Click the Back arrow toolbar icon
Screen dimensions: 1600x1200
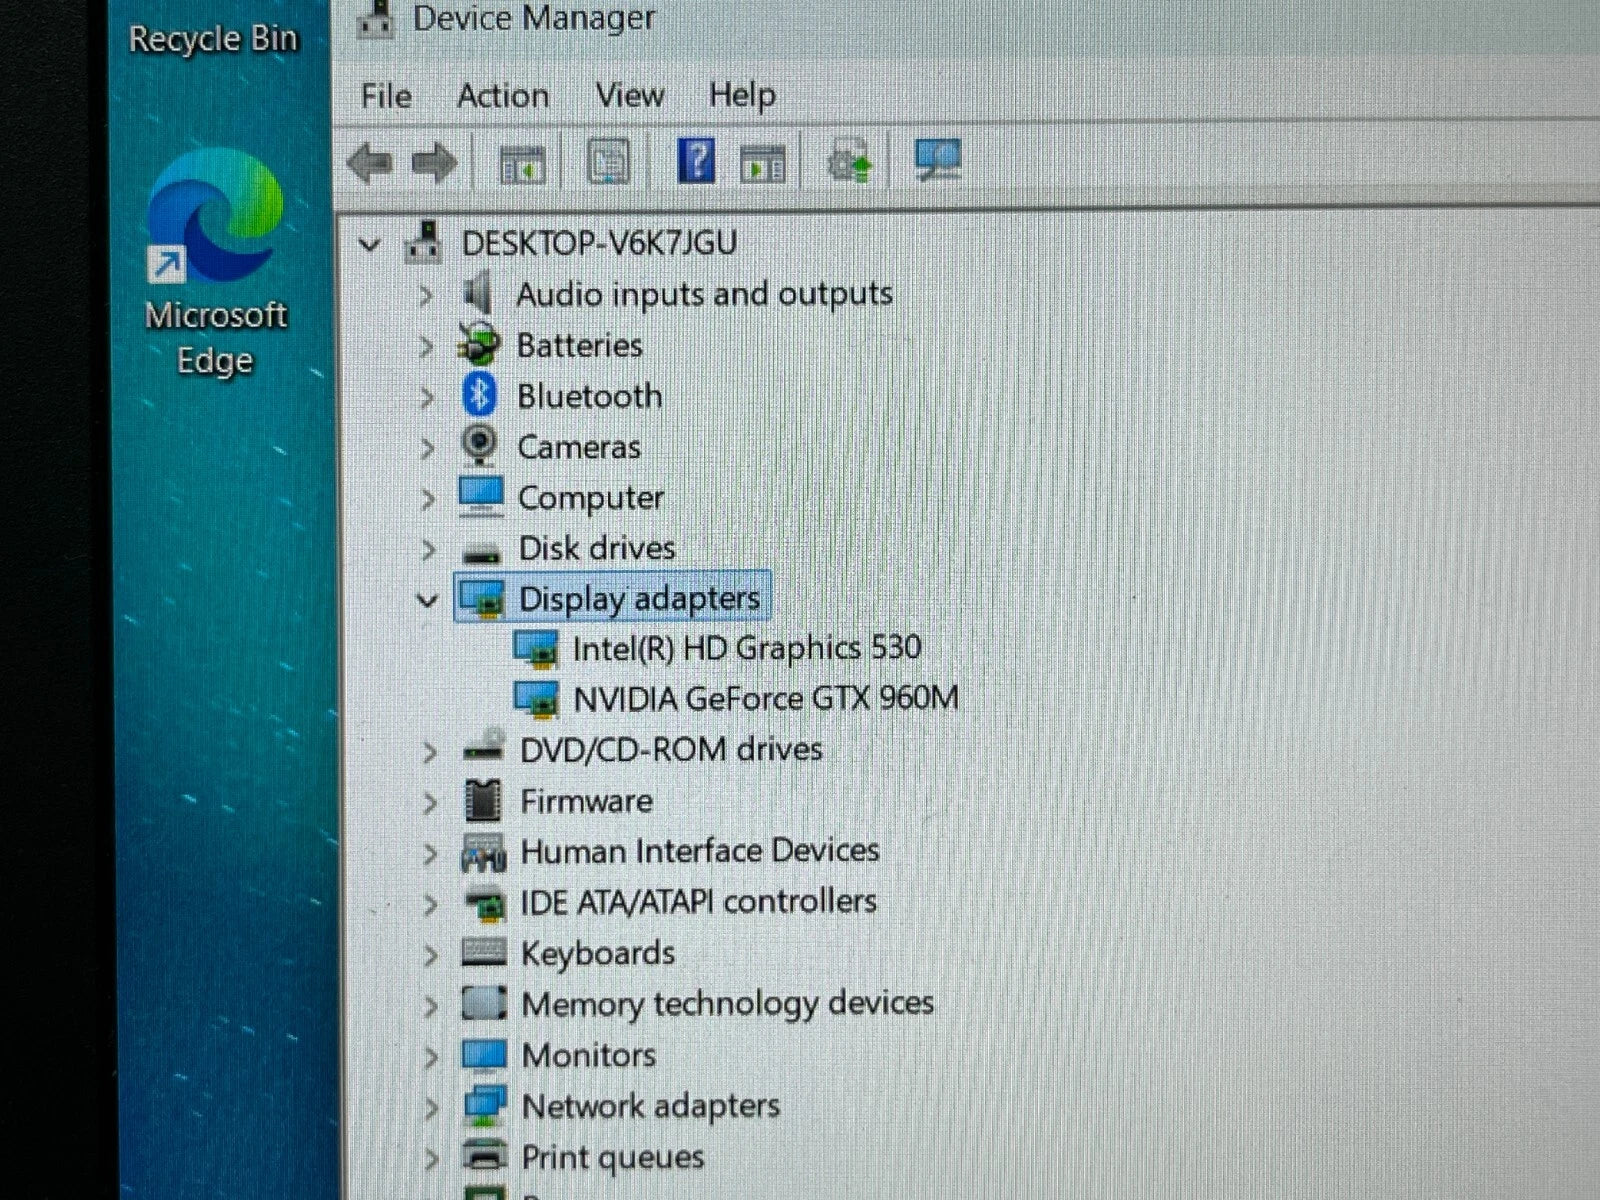370,162
